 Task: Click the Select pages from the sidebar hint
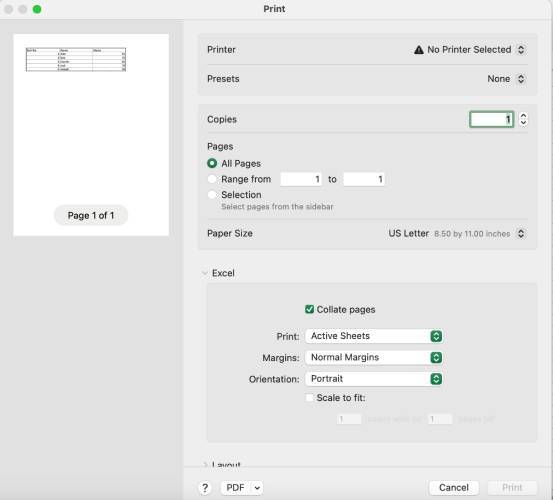pyautogui.click(x=277, y=207)
